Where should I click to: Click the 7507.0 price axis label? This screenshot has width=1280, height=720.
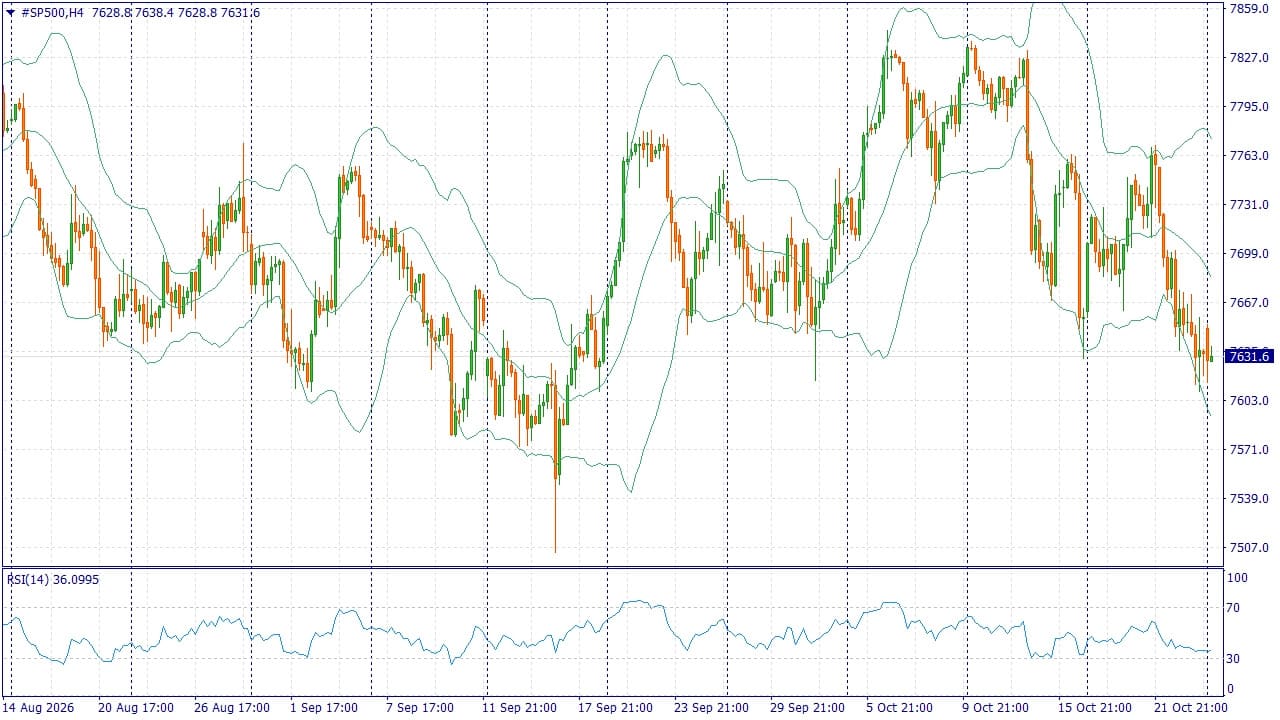[x=1248, y=547]
